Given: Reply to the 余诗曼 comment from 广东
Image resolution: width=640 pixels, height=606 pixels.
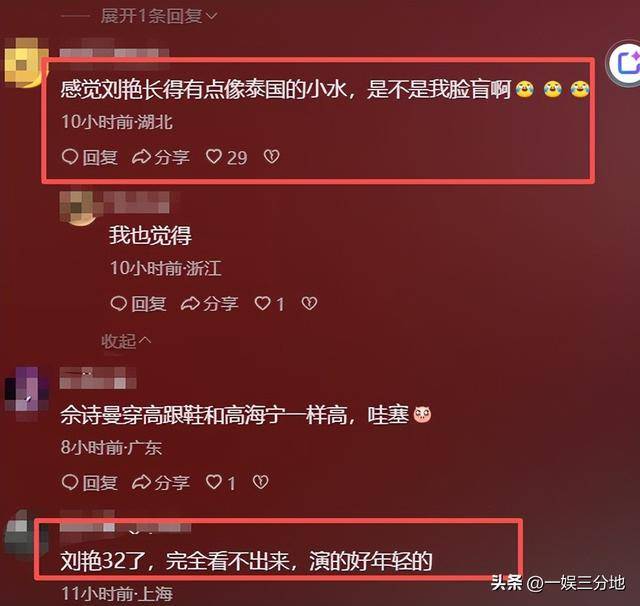Looking at the screenshot, I should point(90,482).
